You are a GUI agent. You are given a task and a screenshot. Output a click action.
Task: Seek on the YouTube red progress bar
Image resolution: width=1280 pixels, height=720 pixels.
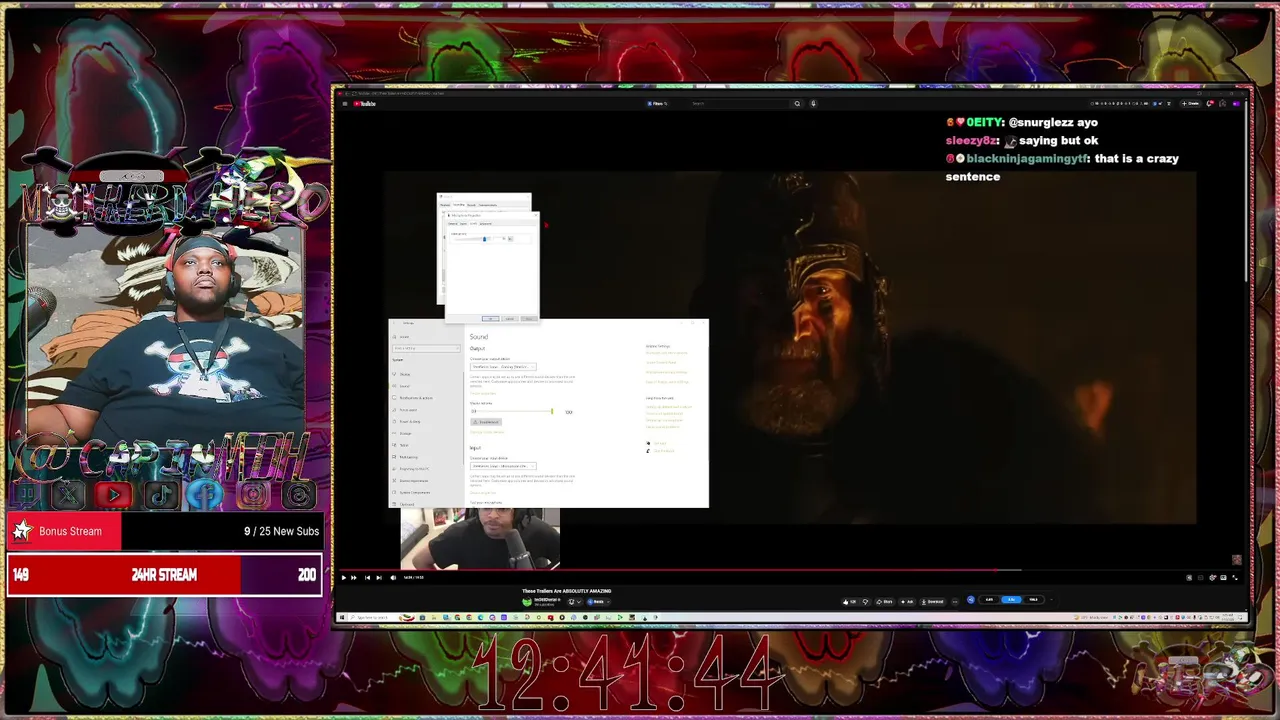pos(790,569)
